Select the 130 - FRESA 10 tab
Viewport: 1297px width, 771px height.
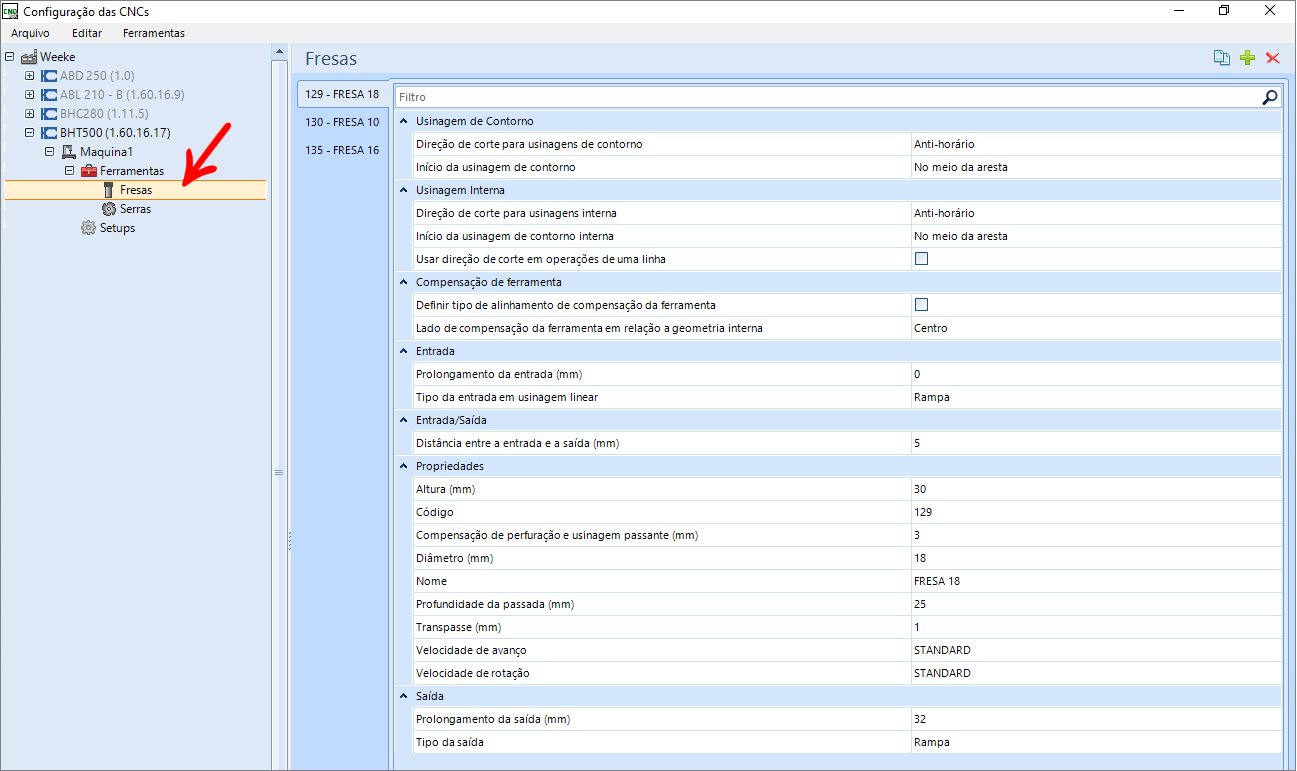342,122
